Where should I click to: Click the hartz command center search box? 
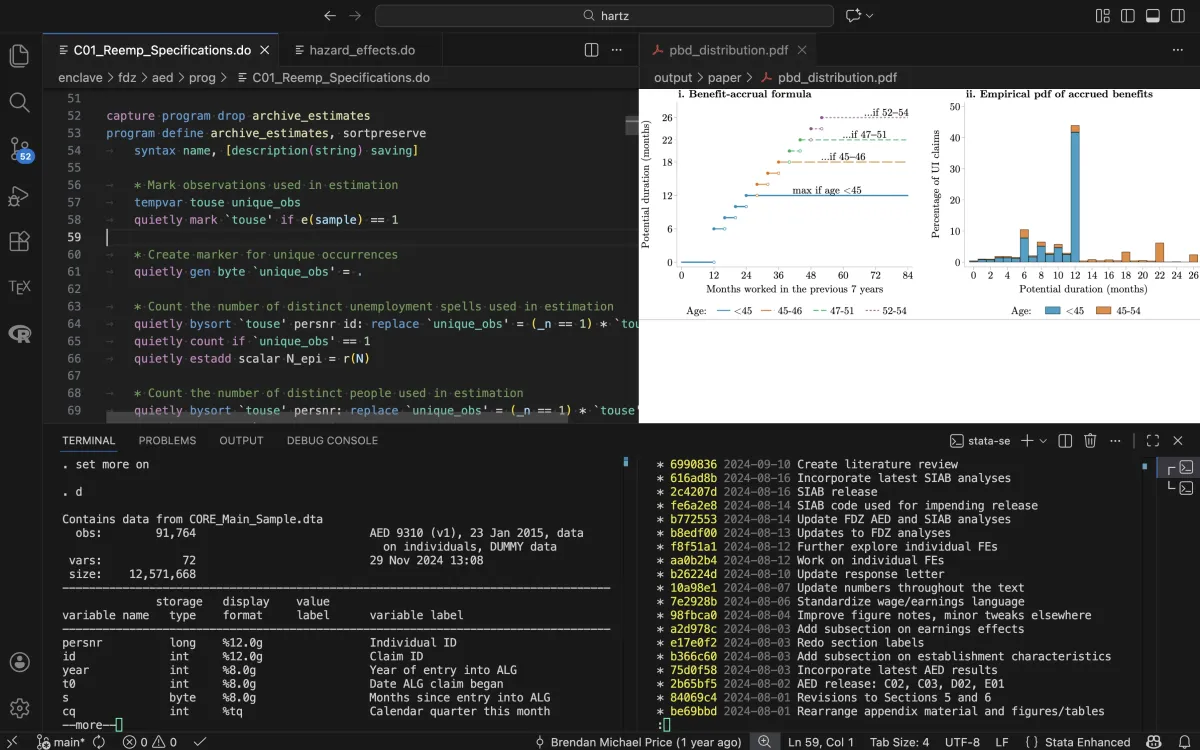coord(604,16)
